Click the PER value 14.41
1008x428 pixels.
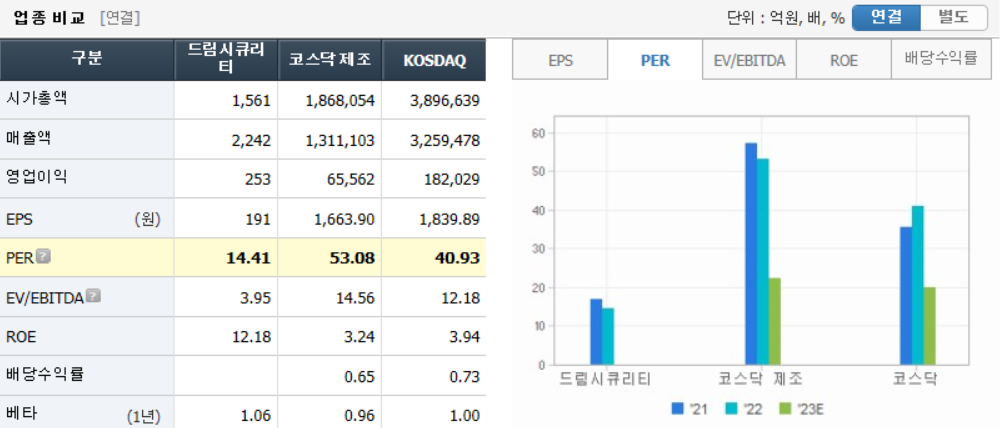coord(248,258)
